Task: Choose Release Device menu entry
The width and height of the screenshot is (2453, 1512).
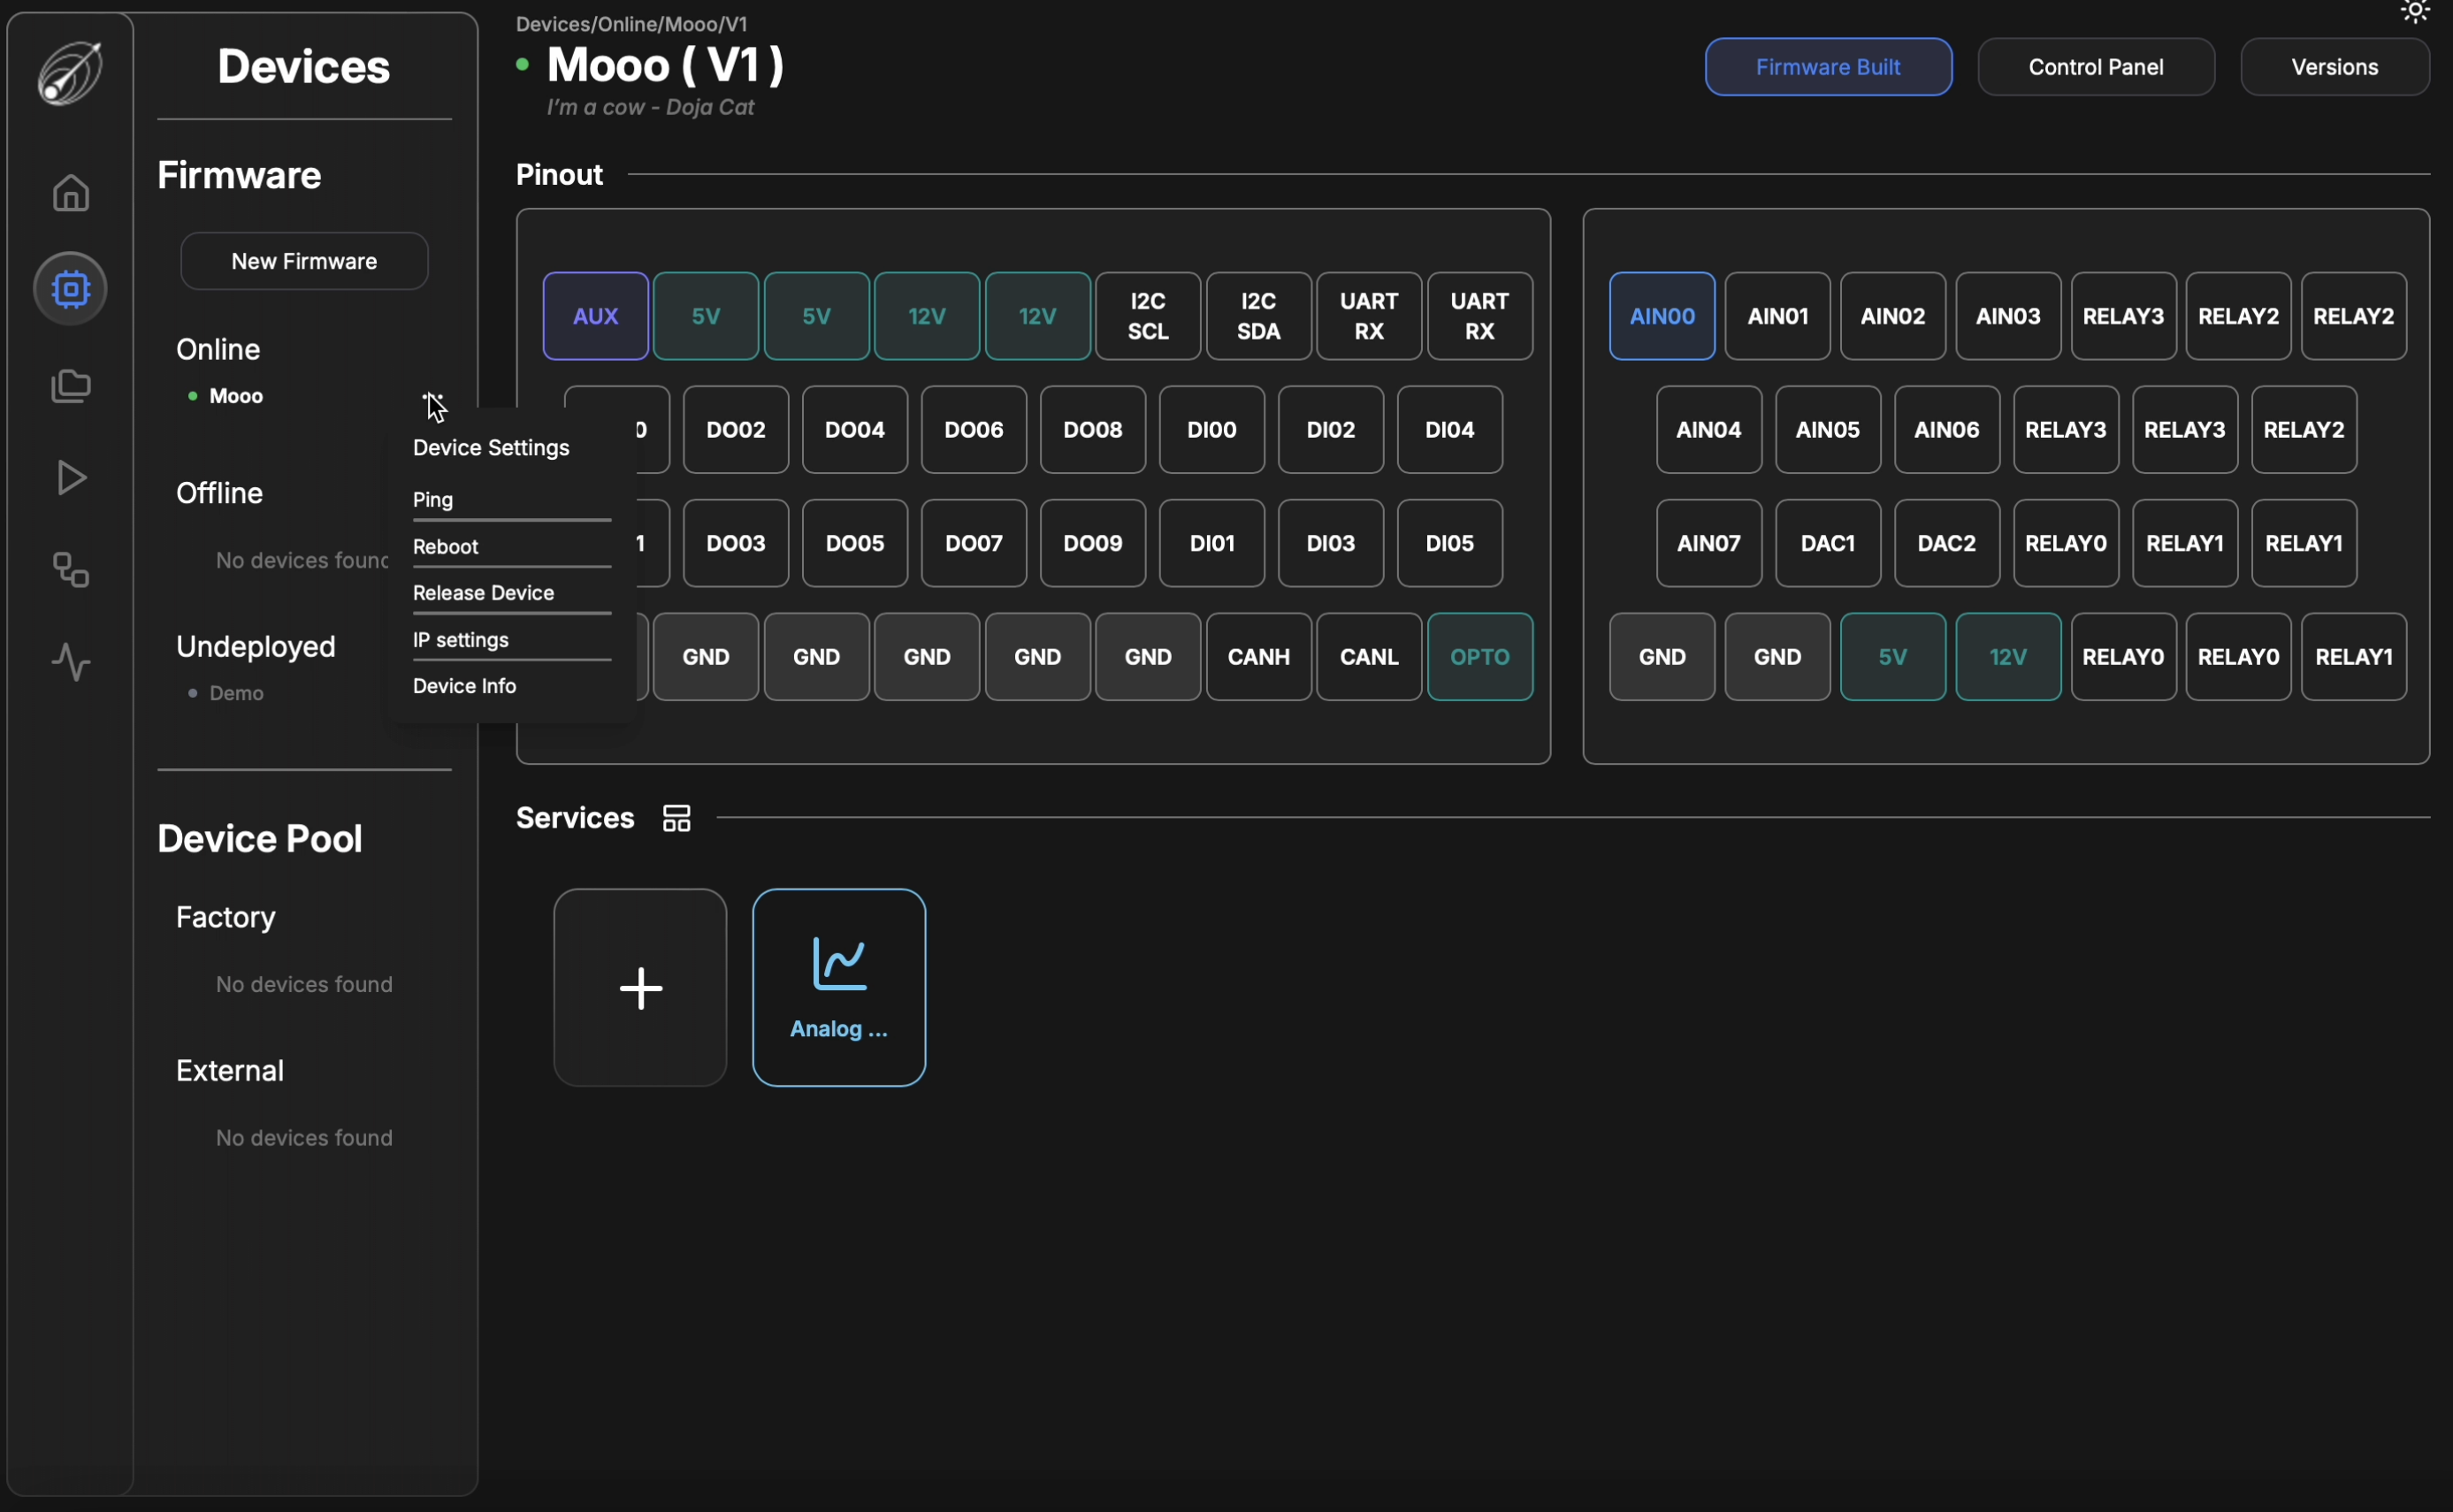Action: coord(483,593)
